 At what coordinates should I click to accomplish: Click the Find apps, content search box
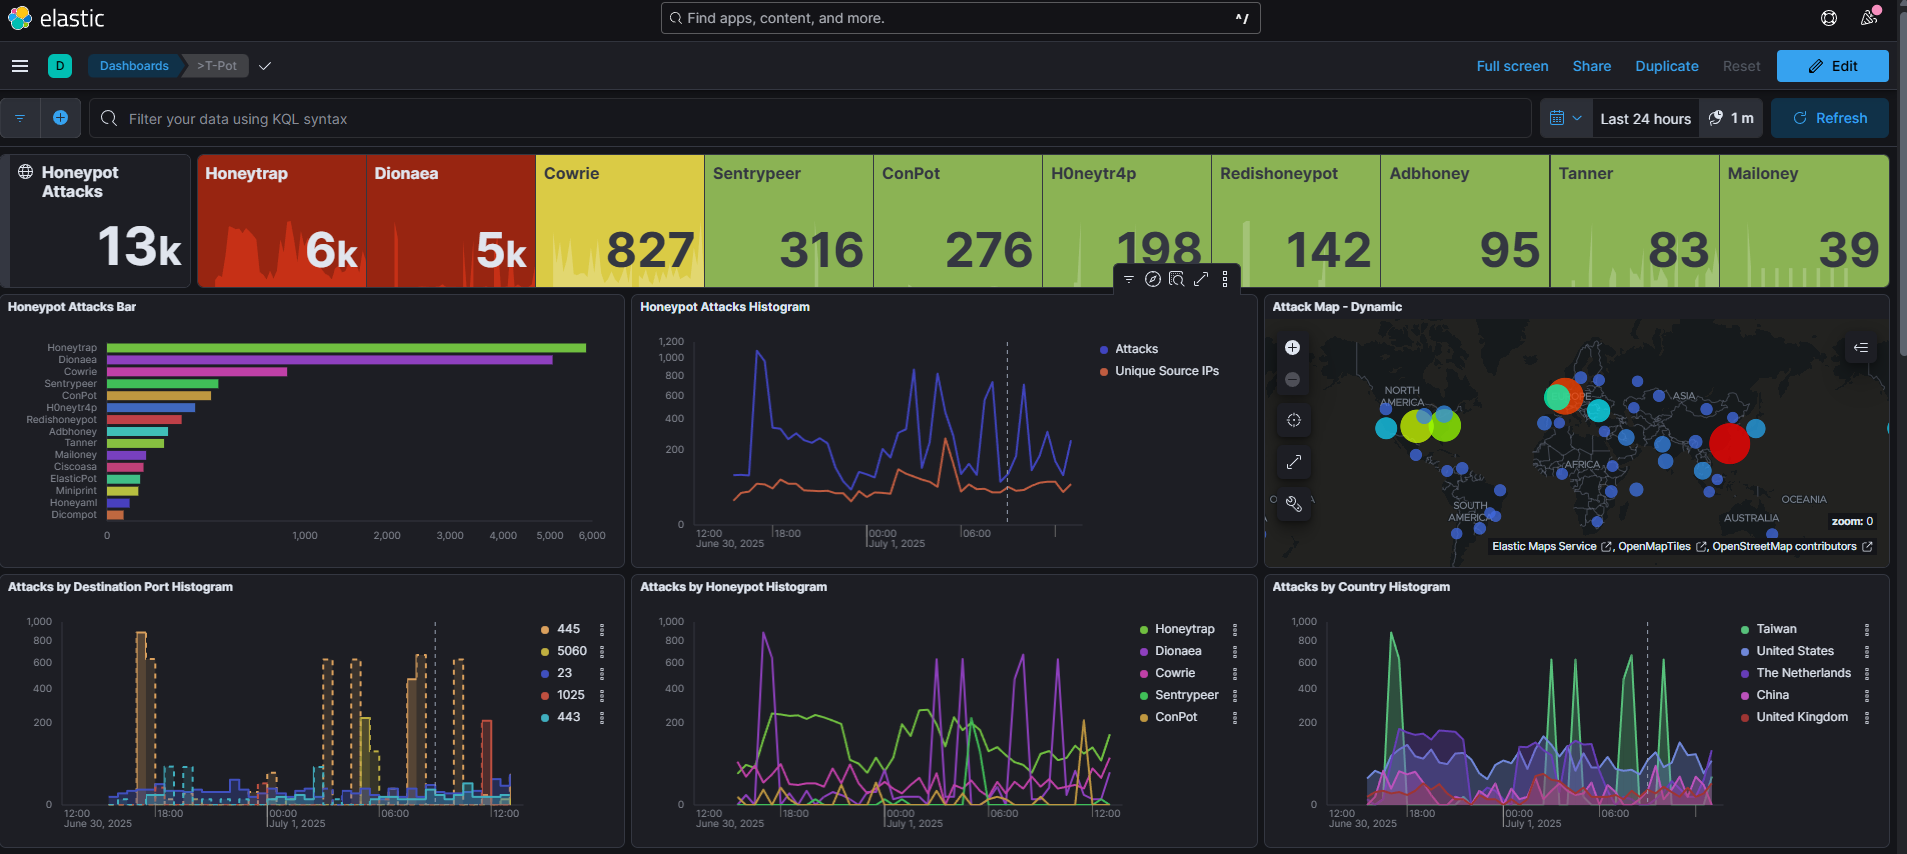pyautogui.click(x=960, y=18)
